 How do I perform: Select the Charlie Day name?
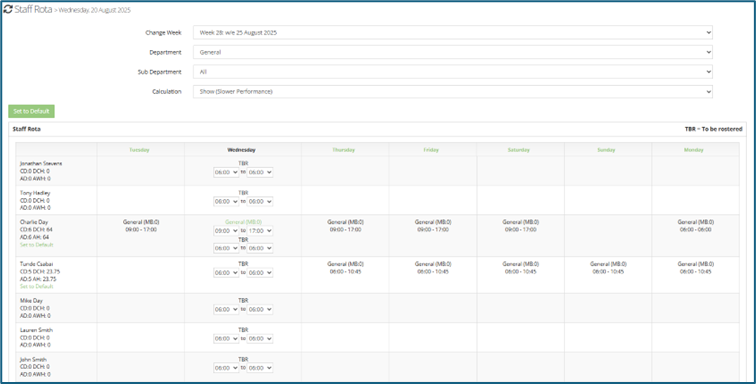34,222
